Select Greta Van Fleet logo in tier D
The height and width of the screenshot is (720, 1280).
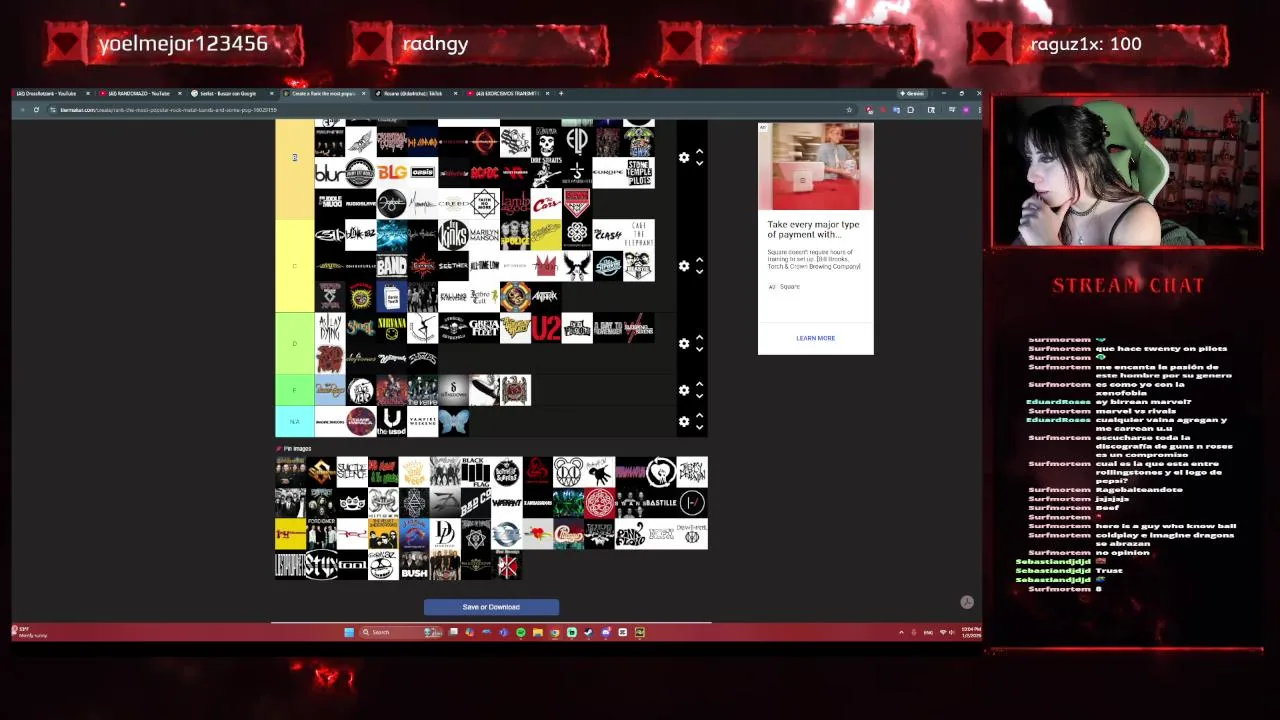[x=484, y=328]
